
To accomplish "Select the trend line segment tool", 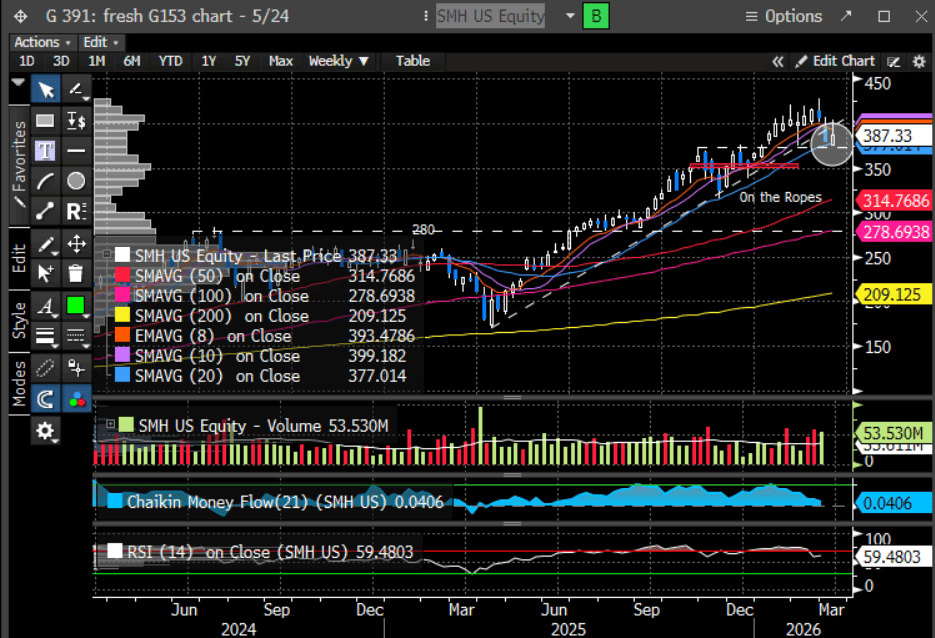I will (x=46, y=210).
